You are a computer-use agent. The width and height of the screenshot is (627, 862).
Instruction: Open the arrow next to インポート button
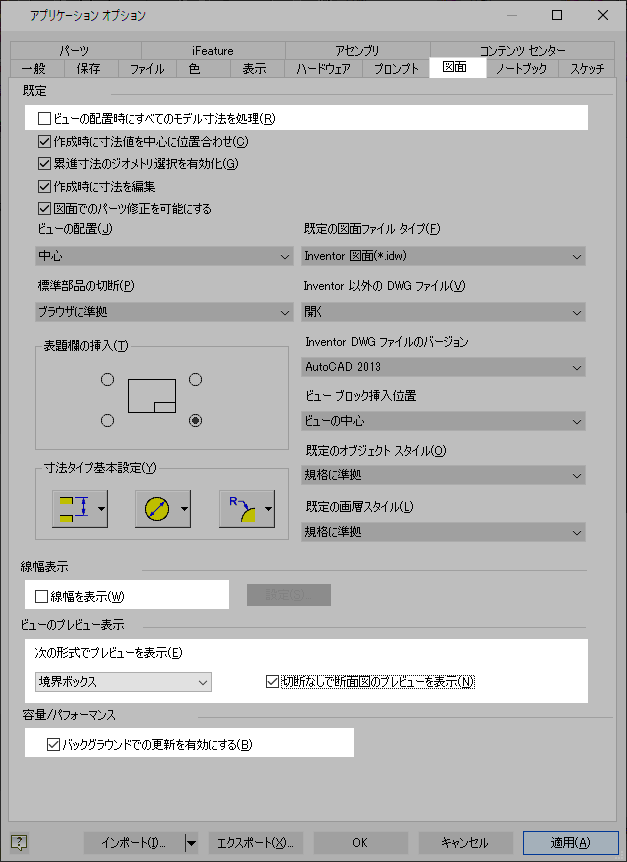tap(191, 842)
